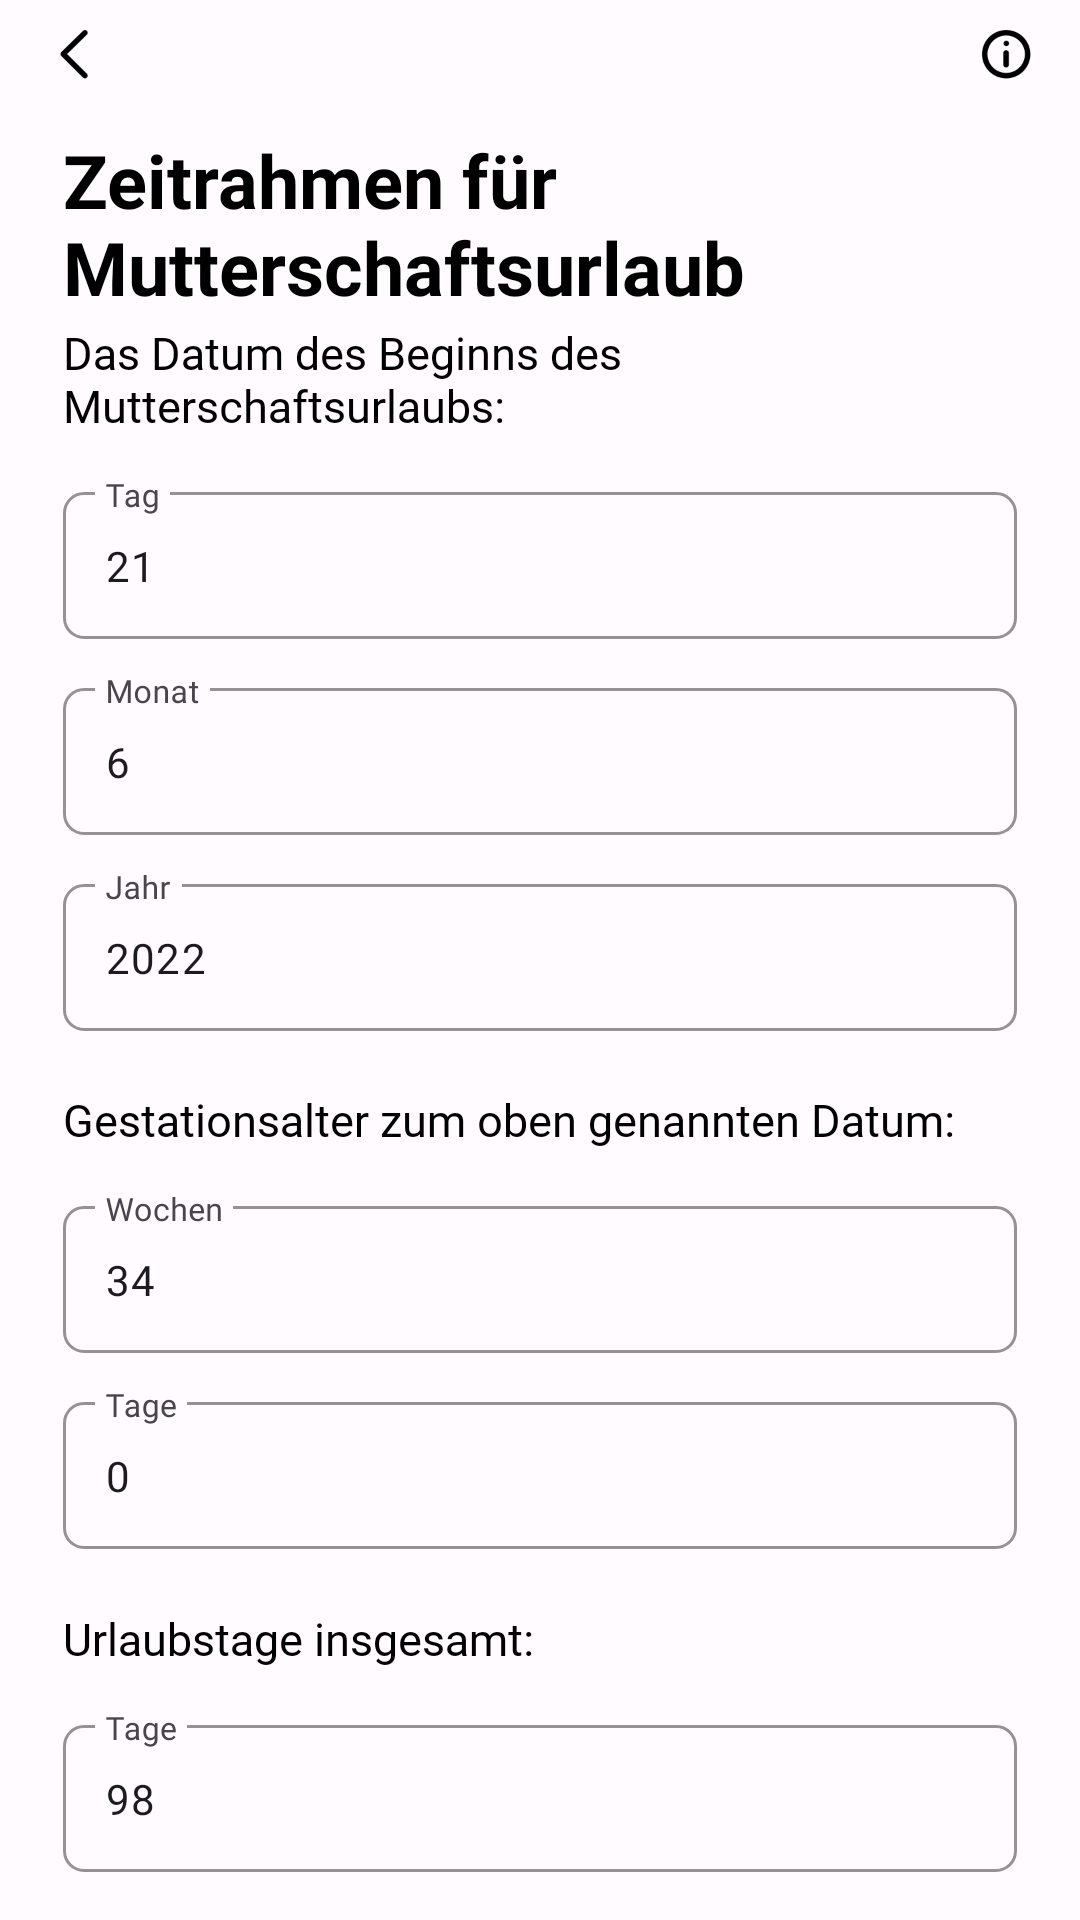Screen dimensions: 1080x1920
Task: Edit the Tage field under Urlaubstage insgesamt
Action: point(540,1798)
